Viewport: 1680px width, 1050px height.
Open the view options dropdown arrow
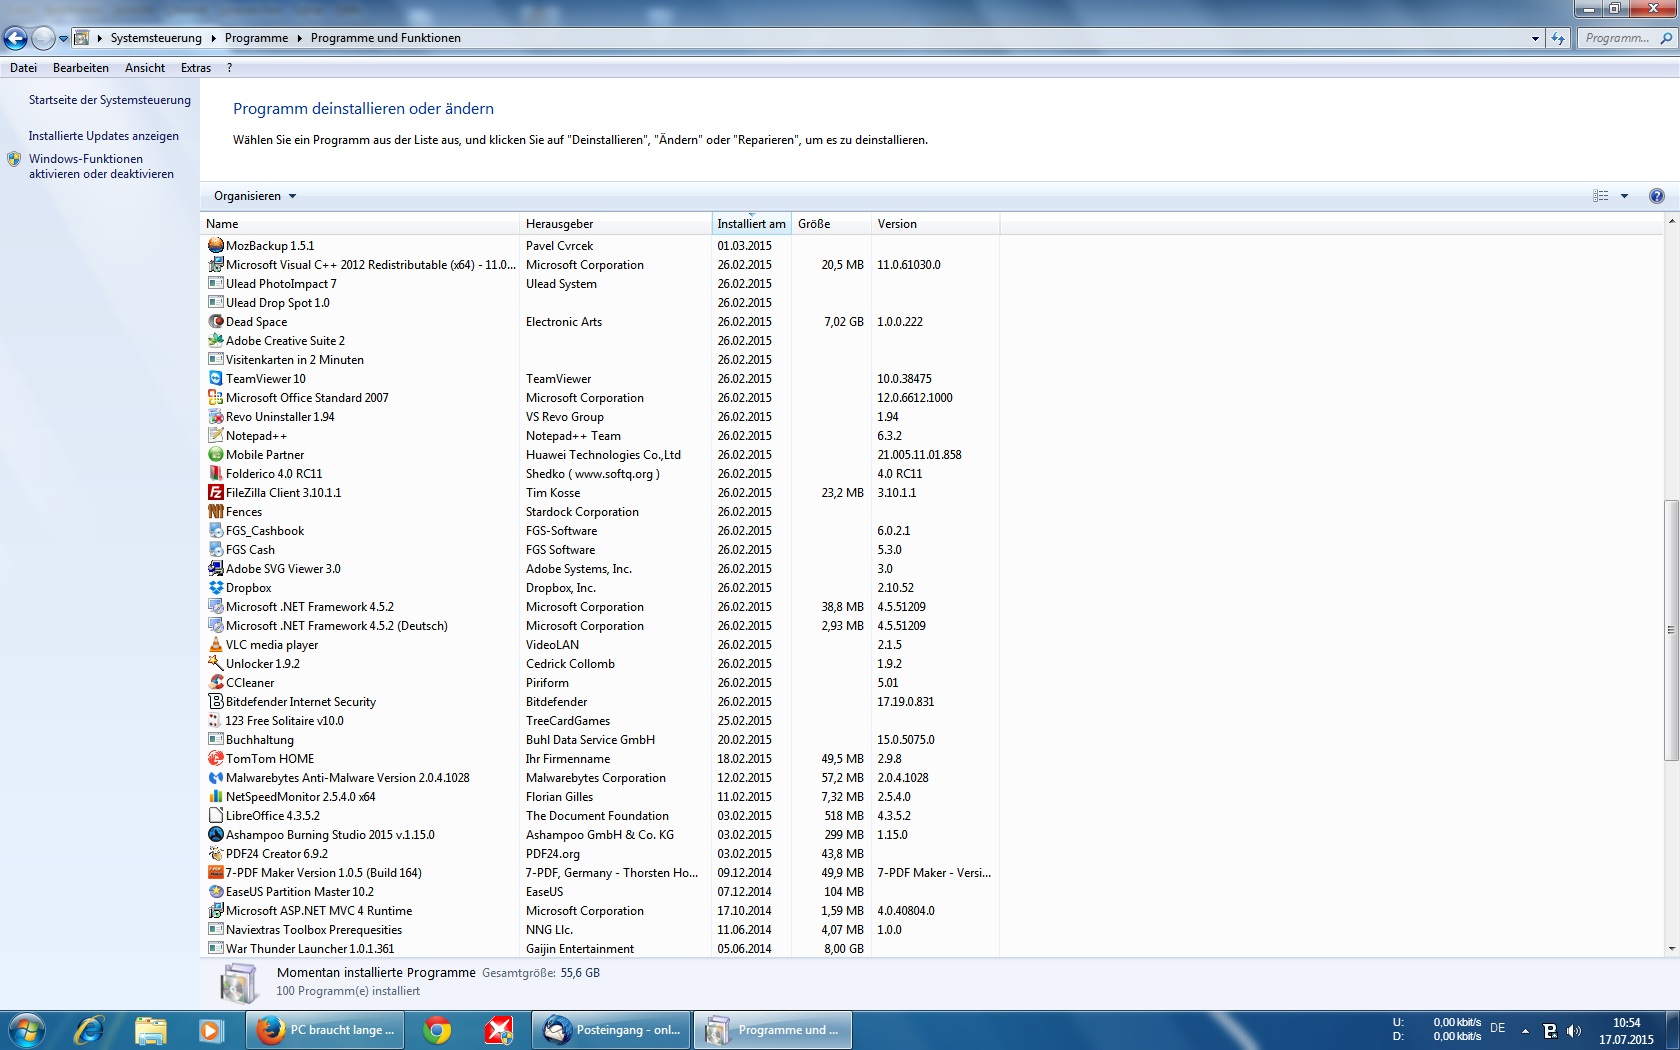click(x=1624, y=196)
